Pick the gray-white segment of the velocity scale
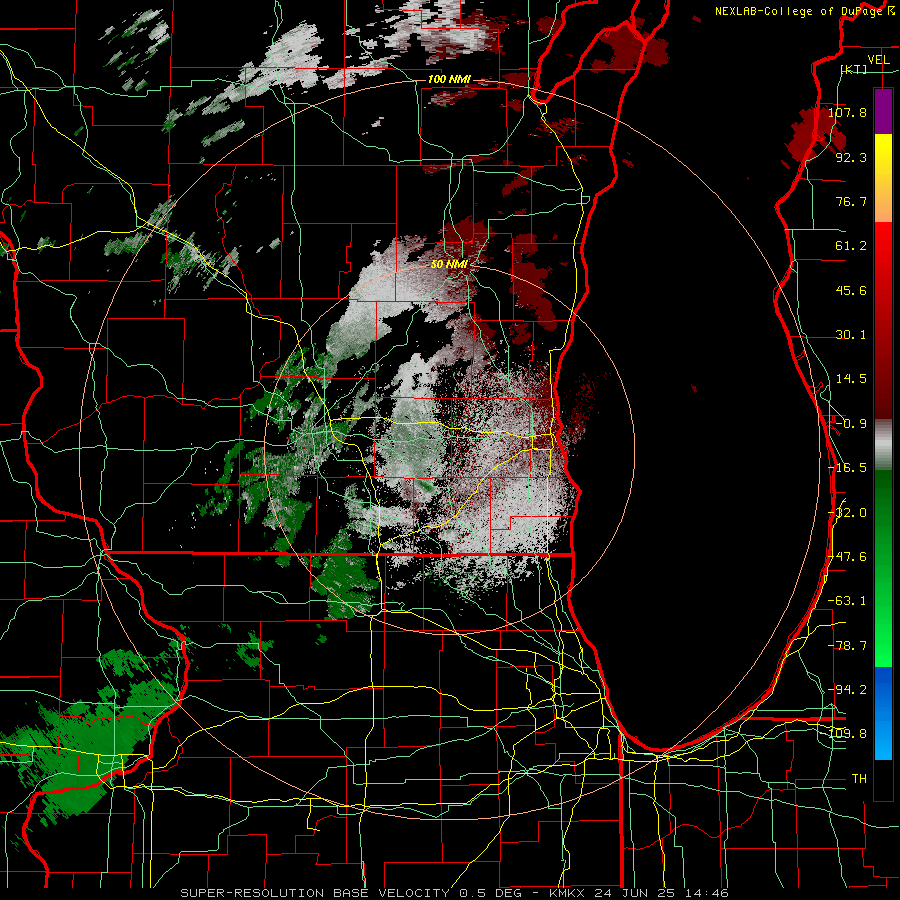 pos(883,445)
